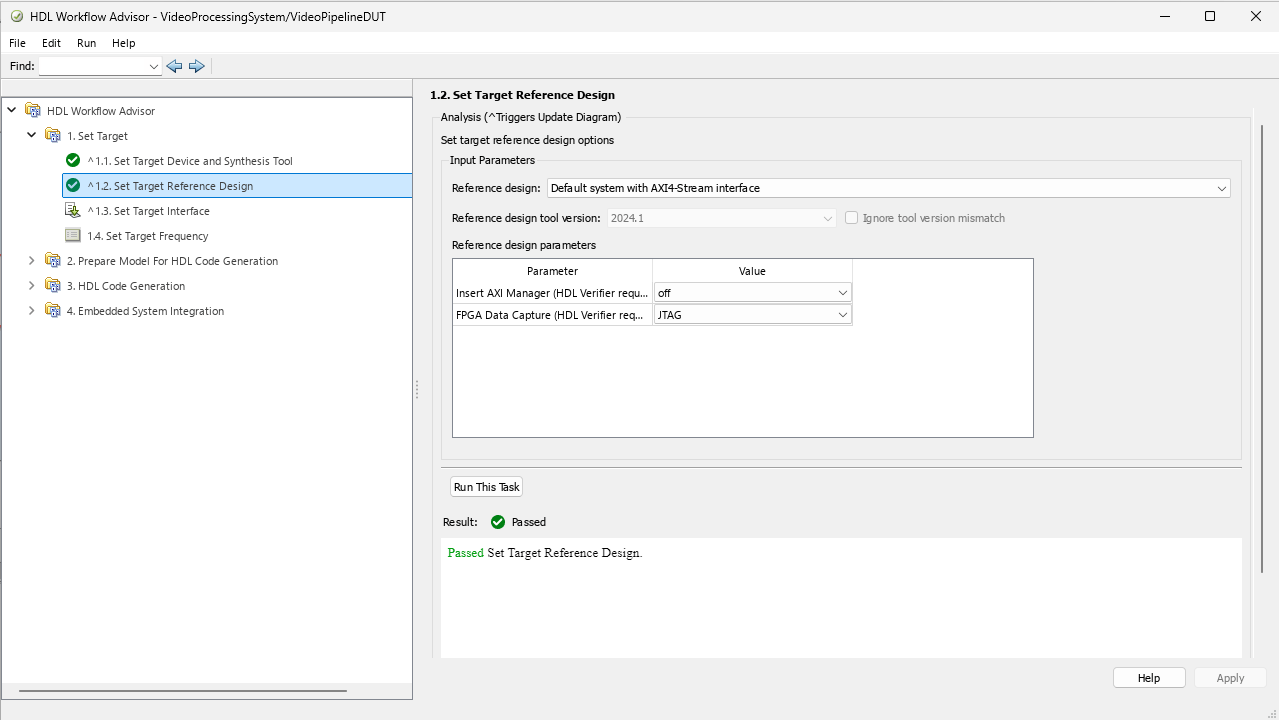This screenshot has width=1279, height=720.
Task: Click the Set Target folder icon
Action: (53, 135)
